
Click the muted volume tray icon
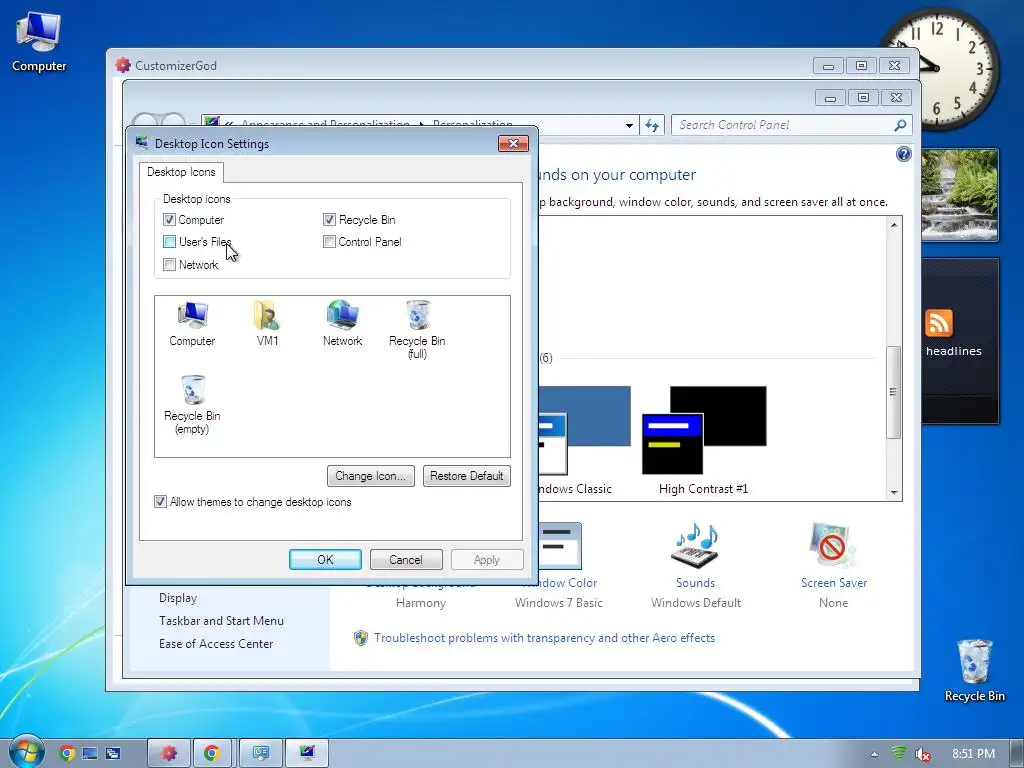922,754
